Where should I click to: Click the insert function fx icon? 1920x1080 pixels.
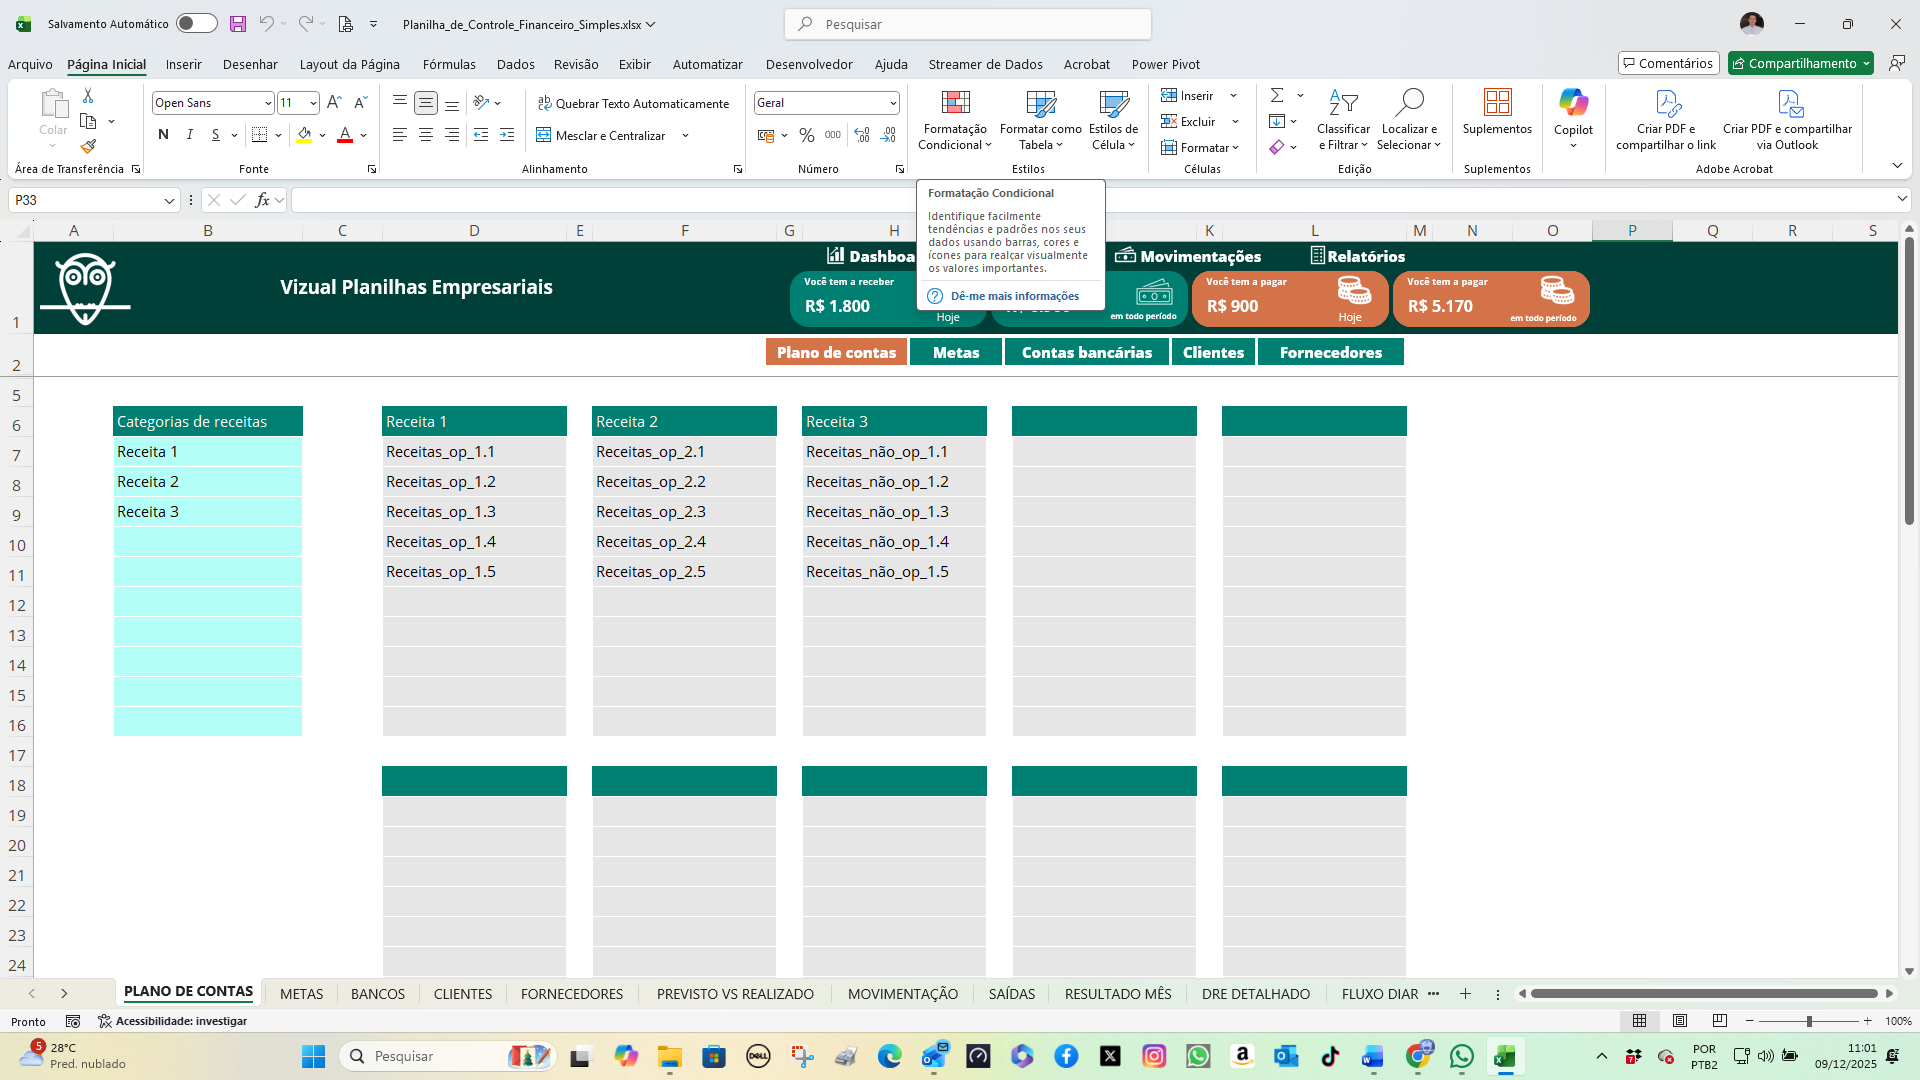coord(262,200)
